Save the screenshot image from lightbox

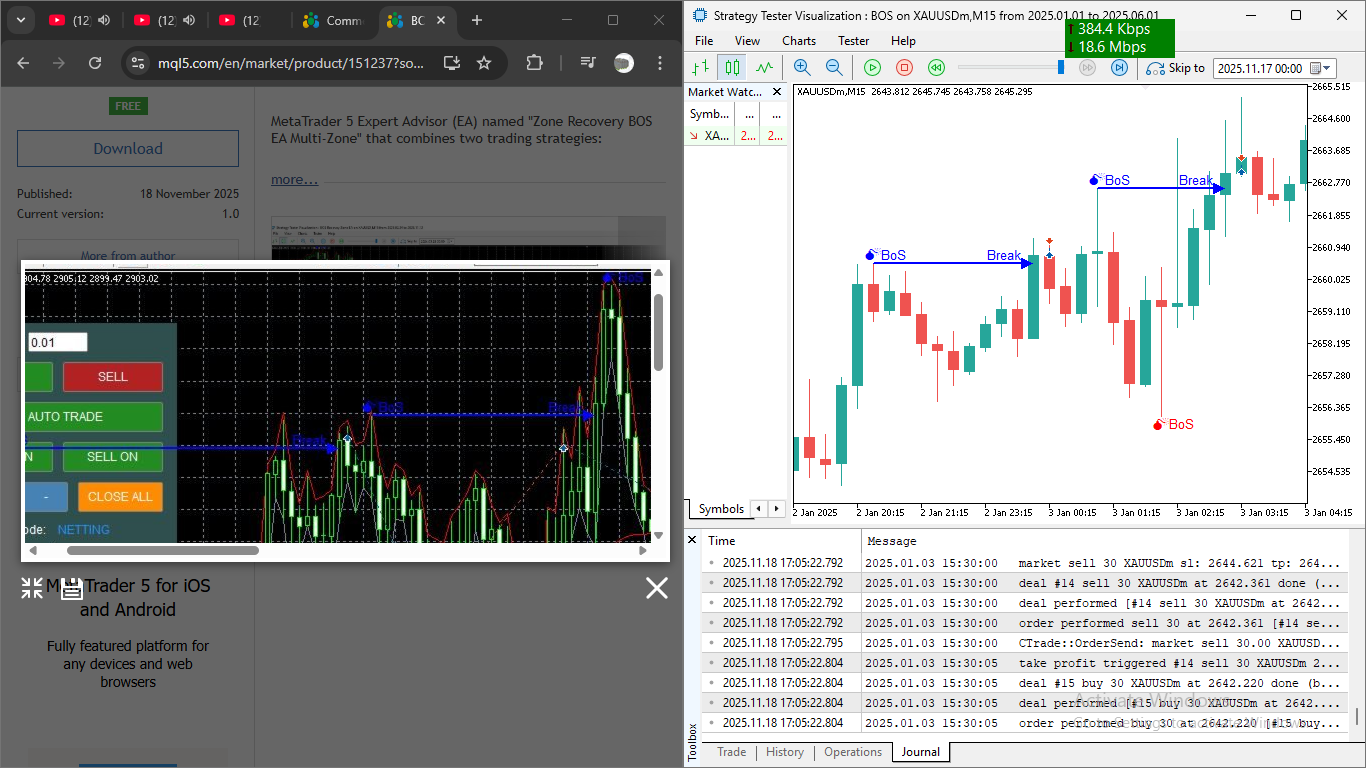(71, 588)
